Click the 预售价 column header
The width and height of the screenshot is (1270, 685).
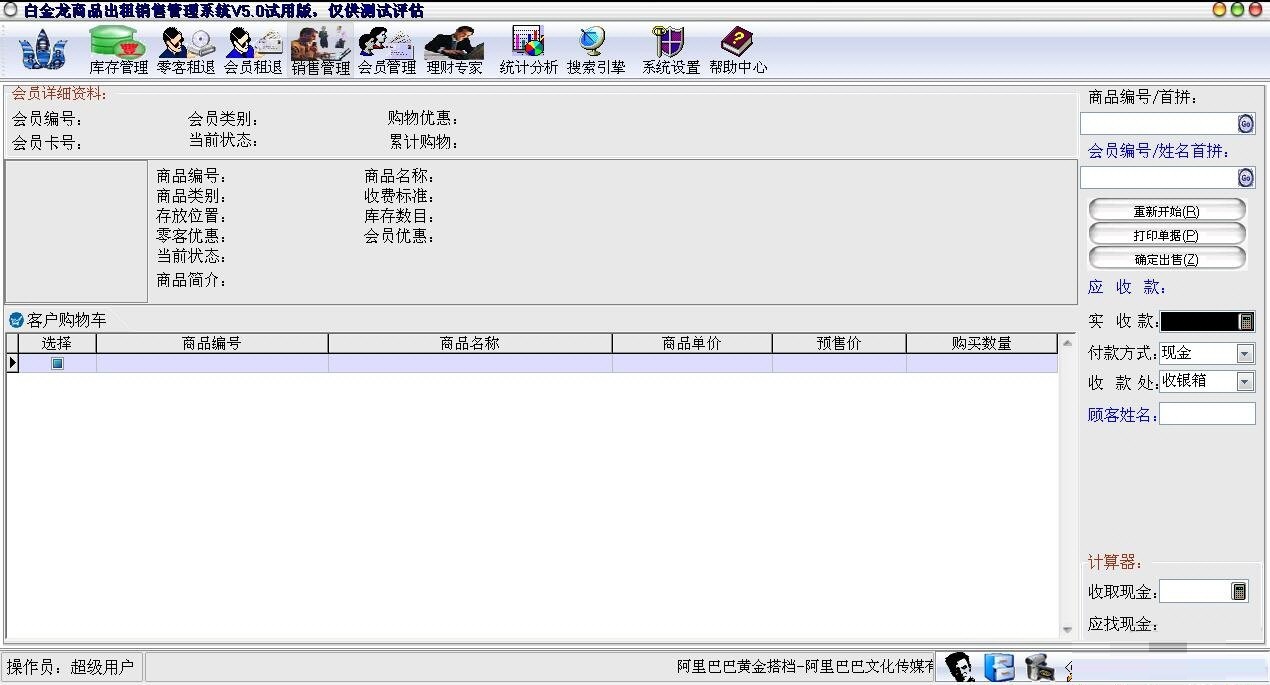(839, 343)
